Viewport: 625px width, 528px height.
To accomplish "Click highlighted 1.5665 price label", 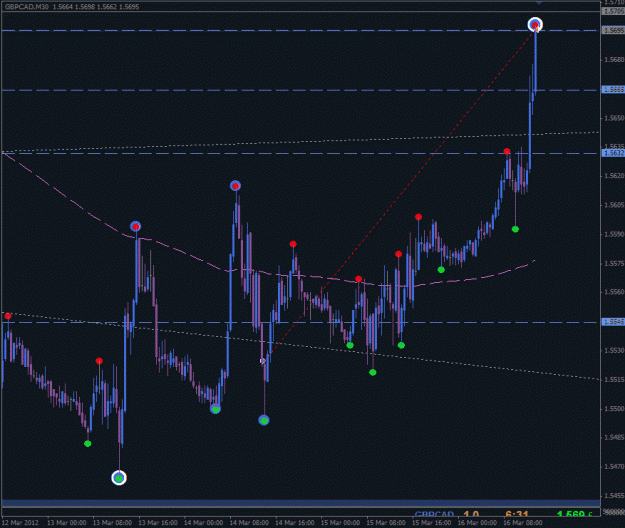I will click(x=613, y=90).
